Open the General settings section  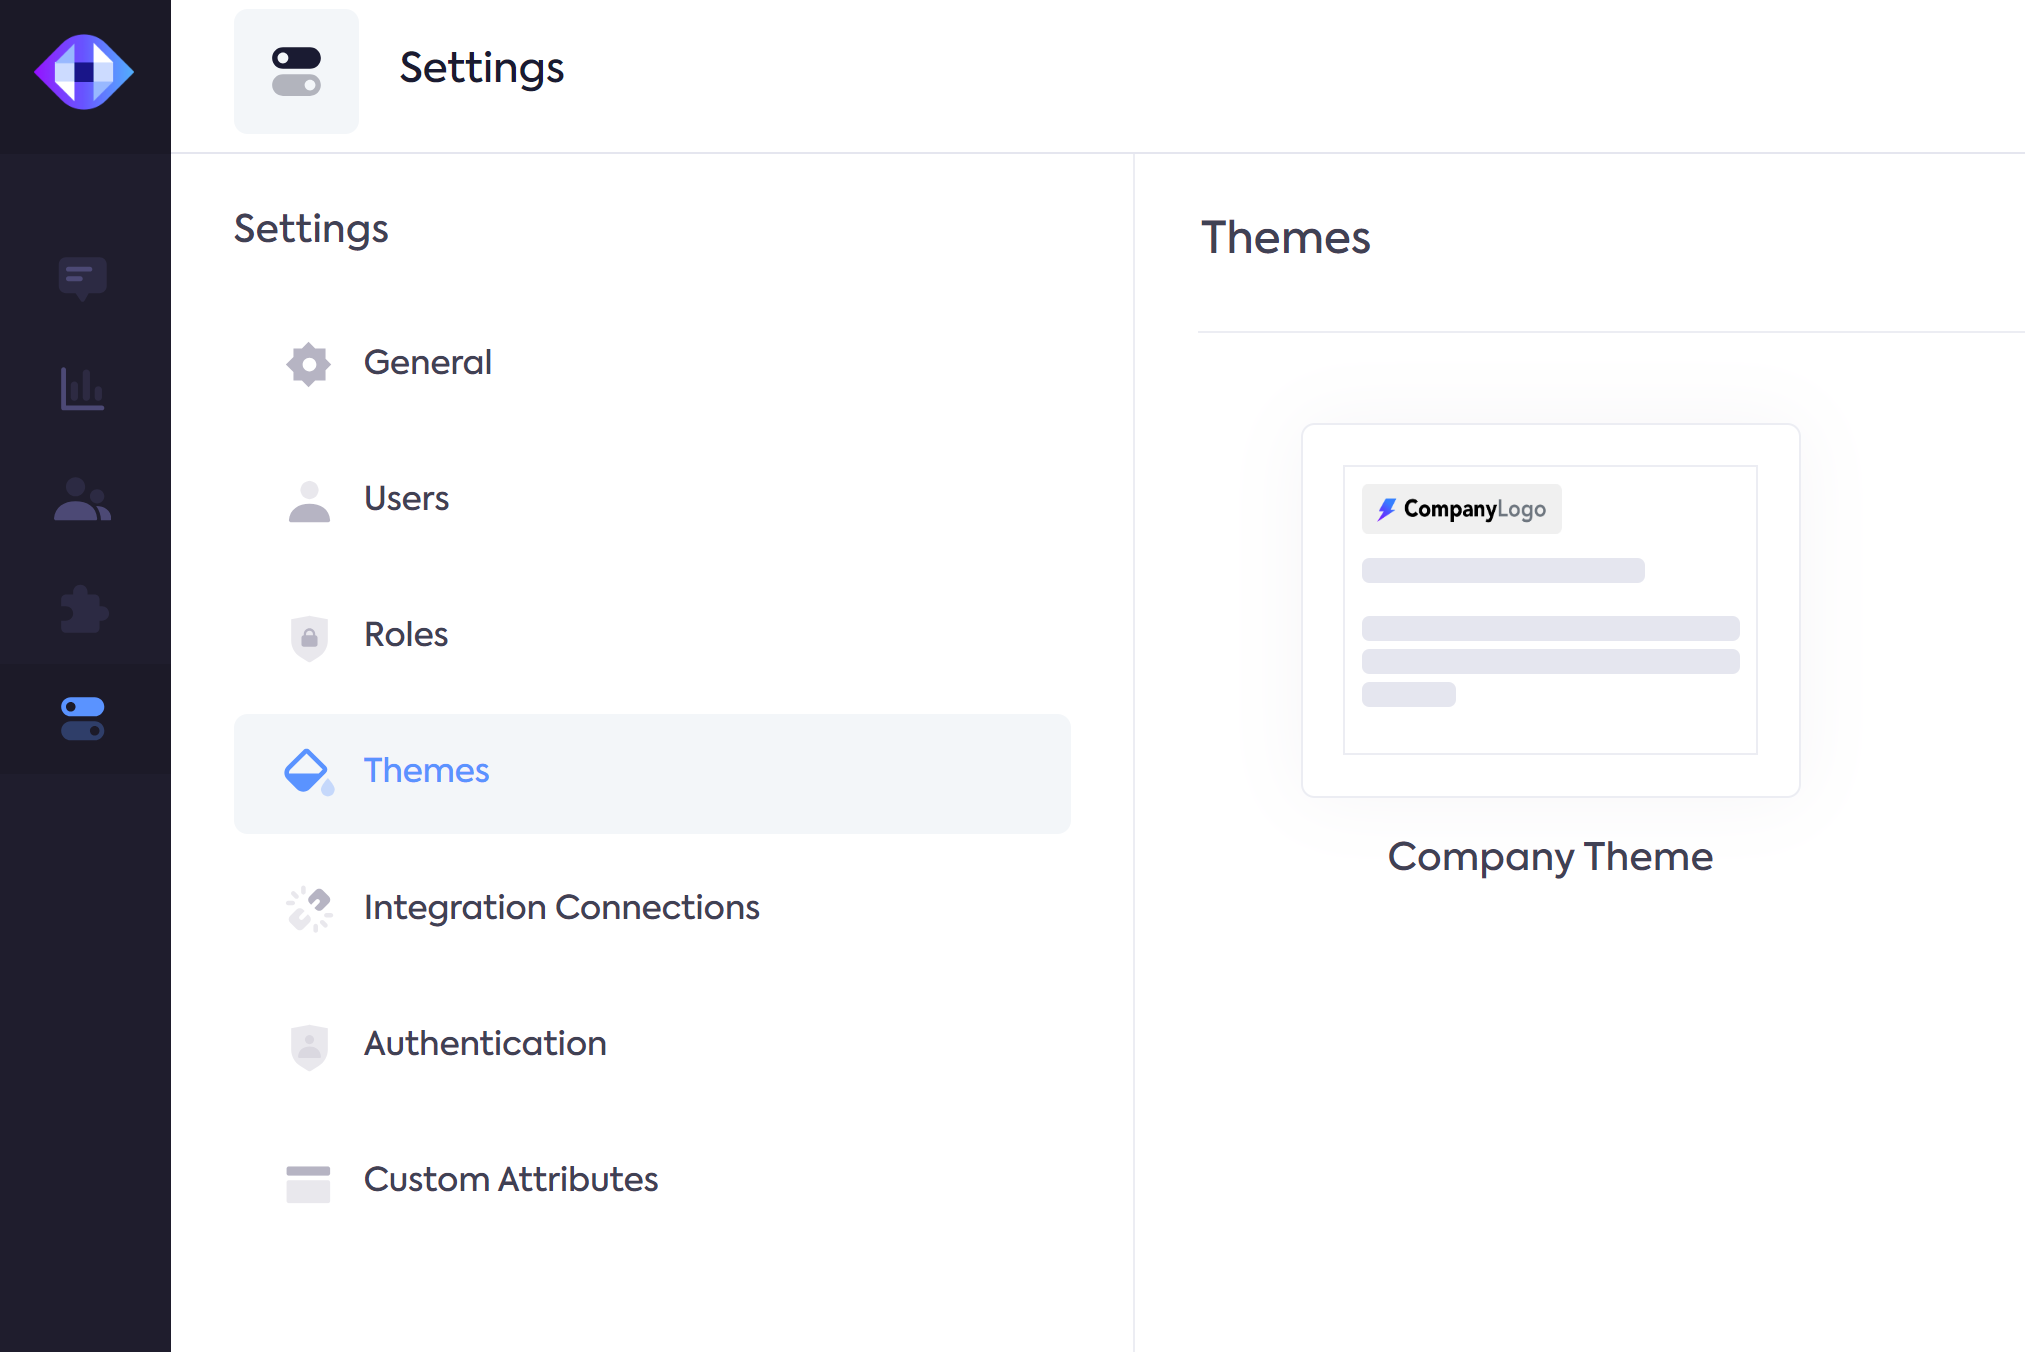(427, 362)
